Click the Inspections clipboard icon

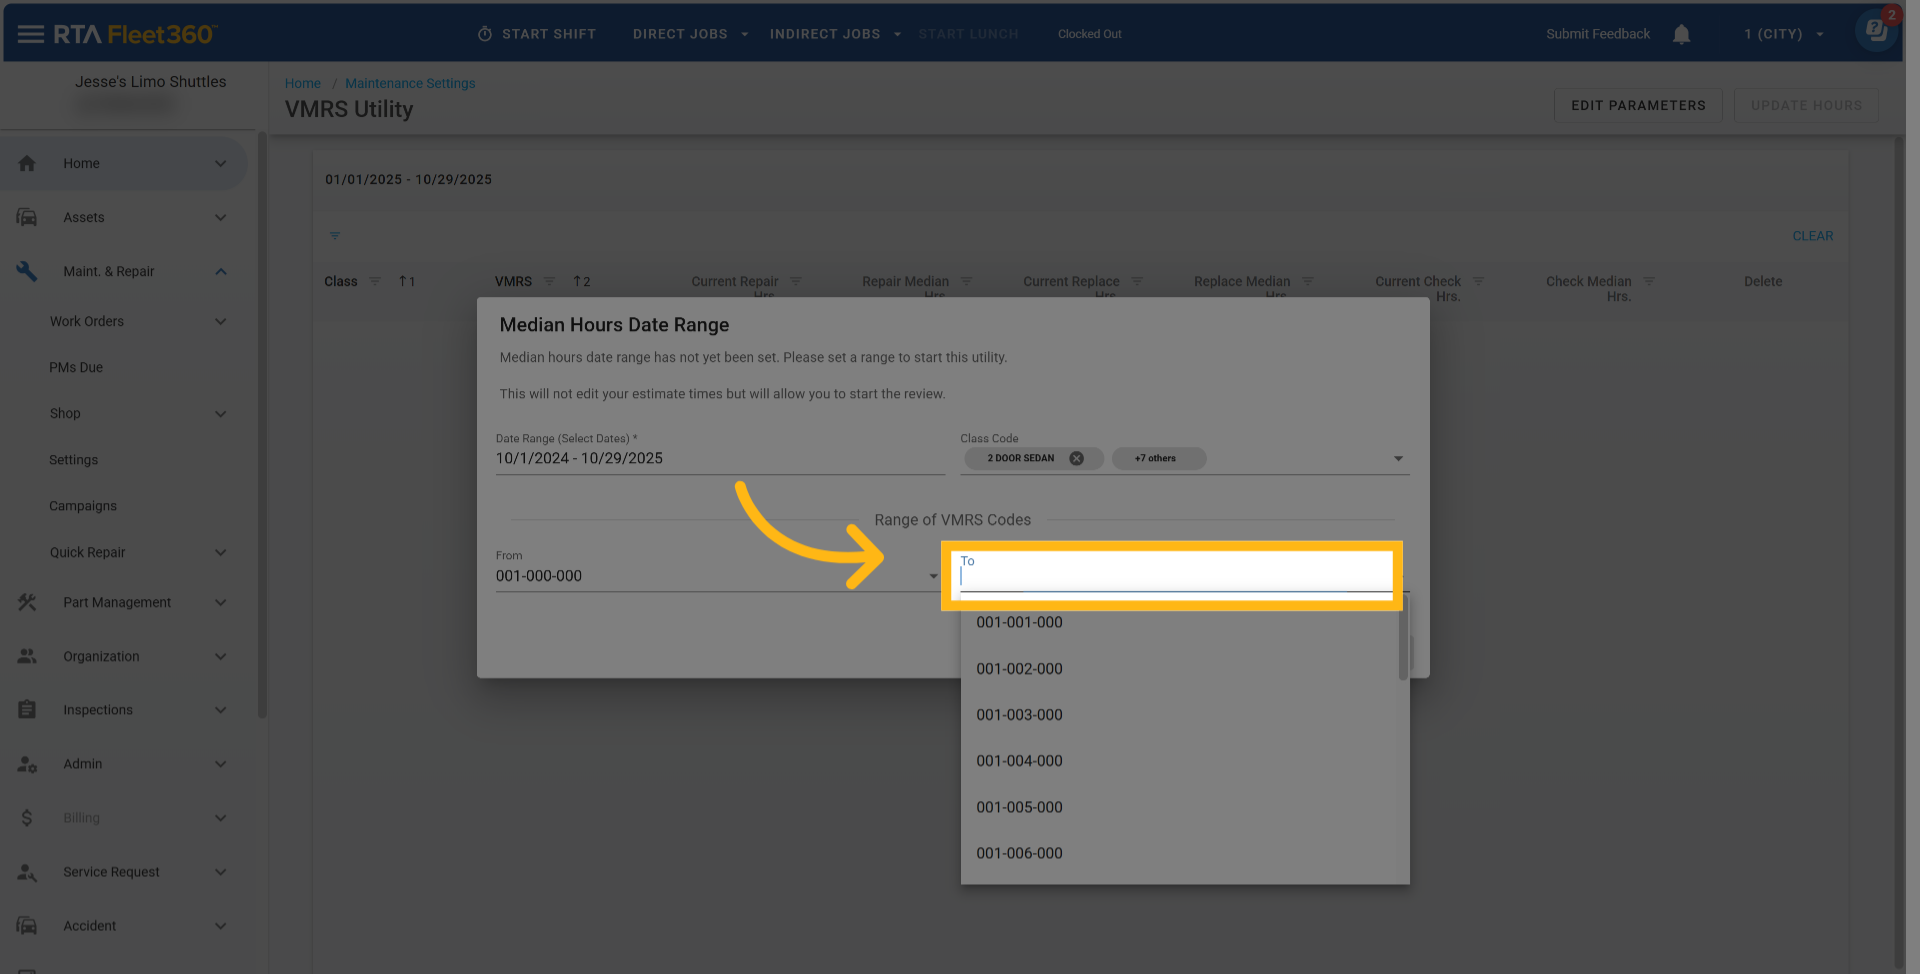click(x=27, y=710)
